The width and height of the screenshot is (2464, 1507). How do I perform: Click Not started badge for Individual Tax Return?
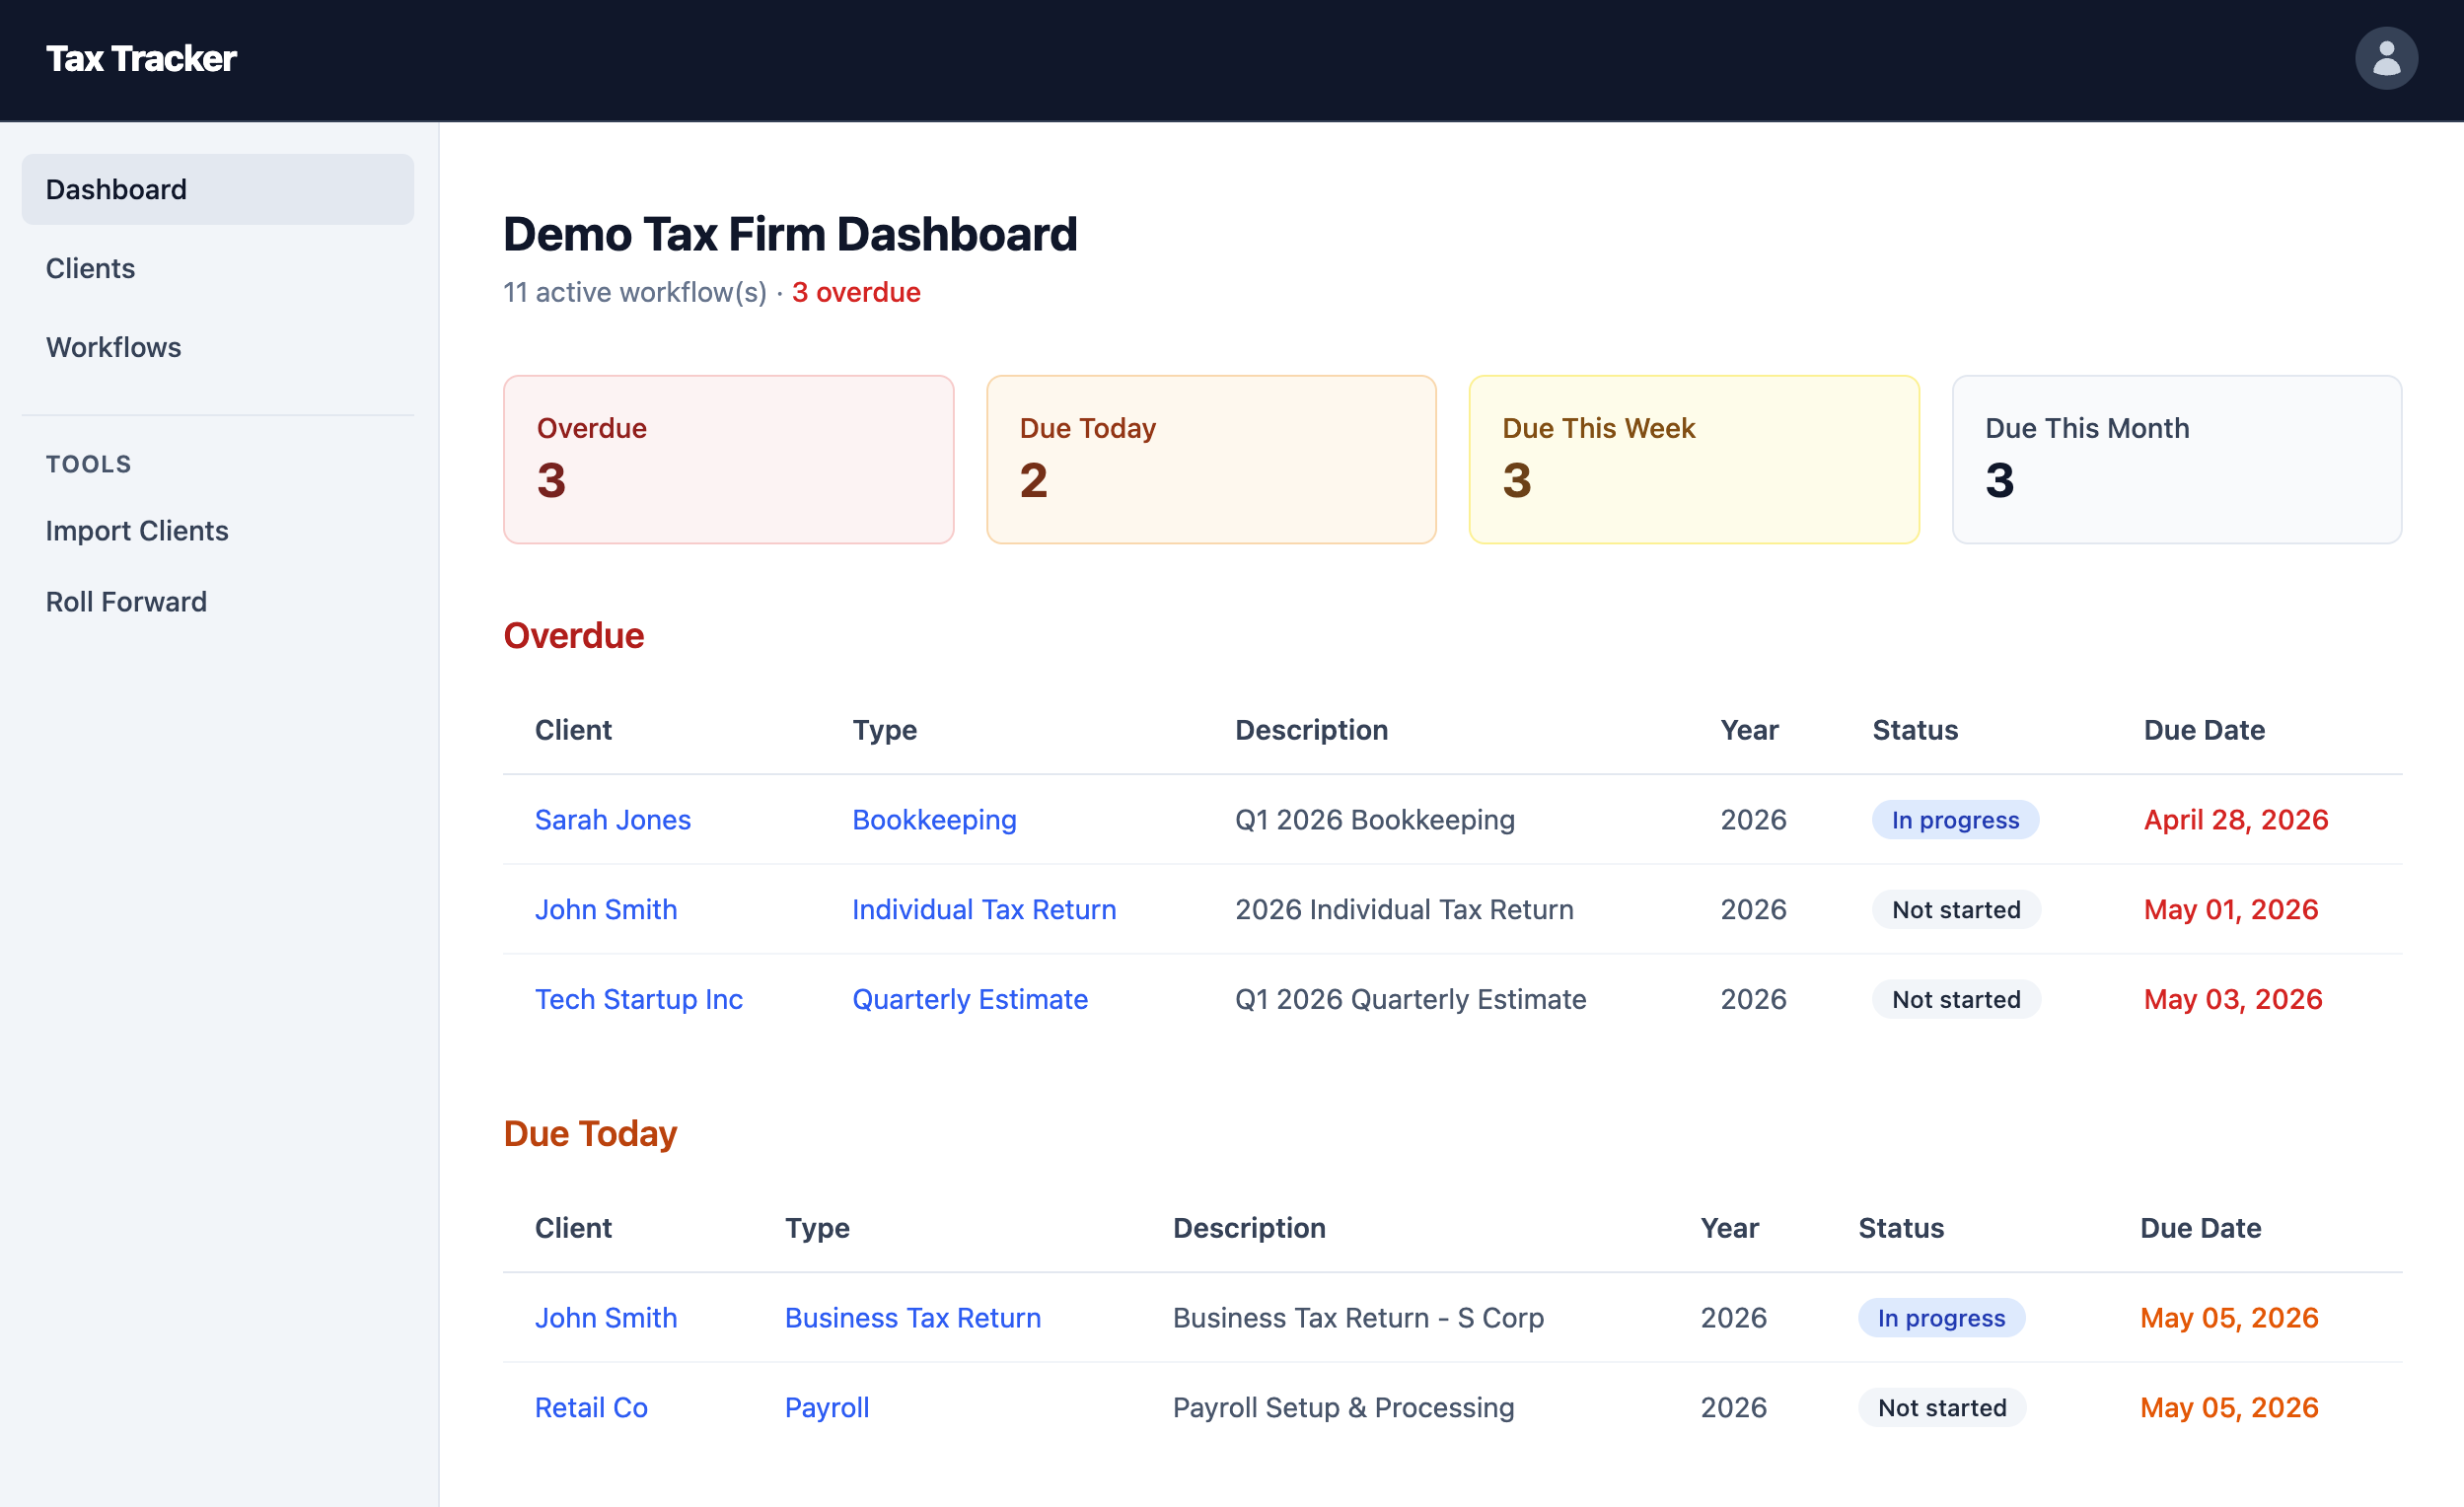pos(1956,910)
